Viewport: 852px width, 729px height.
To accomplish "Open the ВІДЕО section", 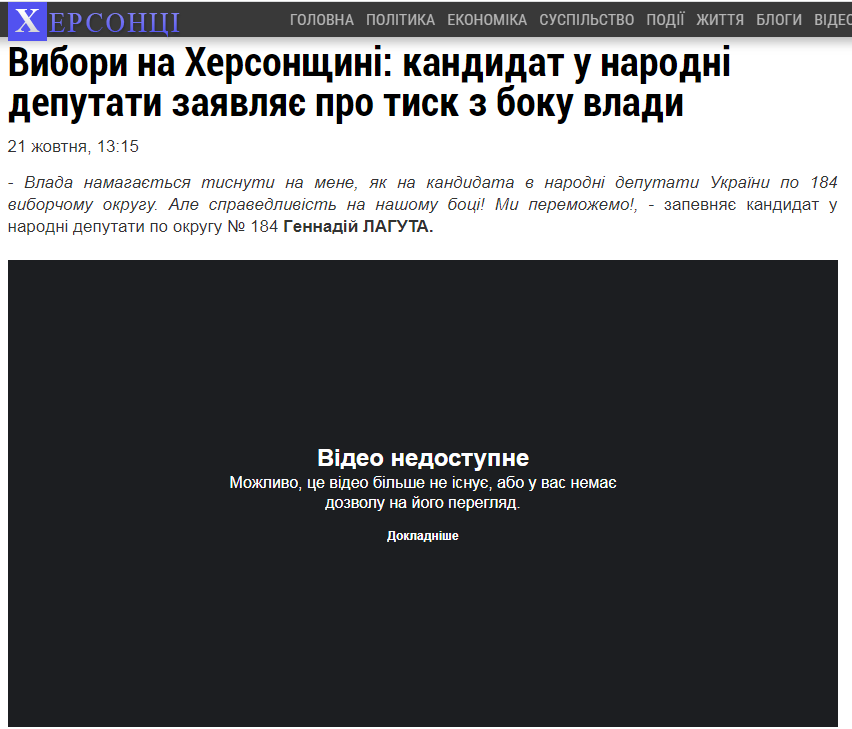I will [x=829, y=18].
